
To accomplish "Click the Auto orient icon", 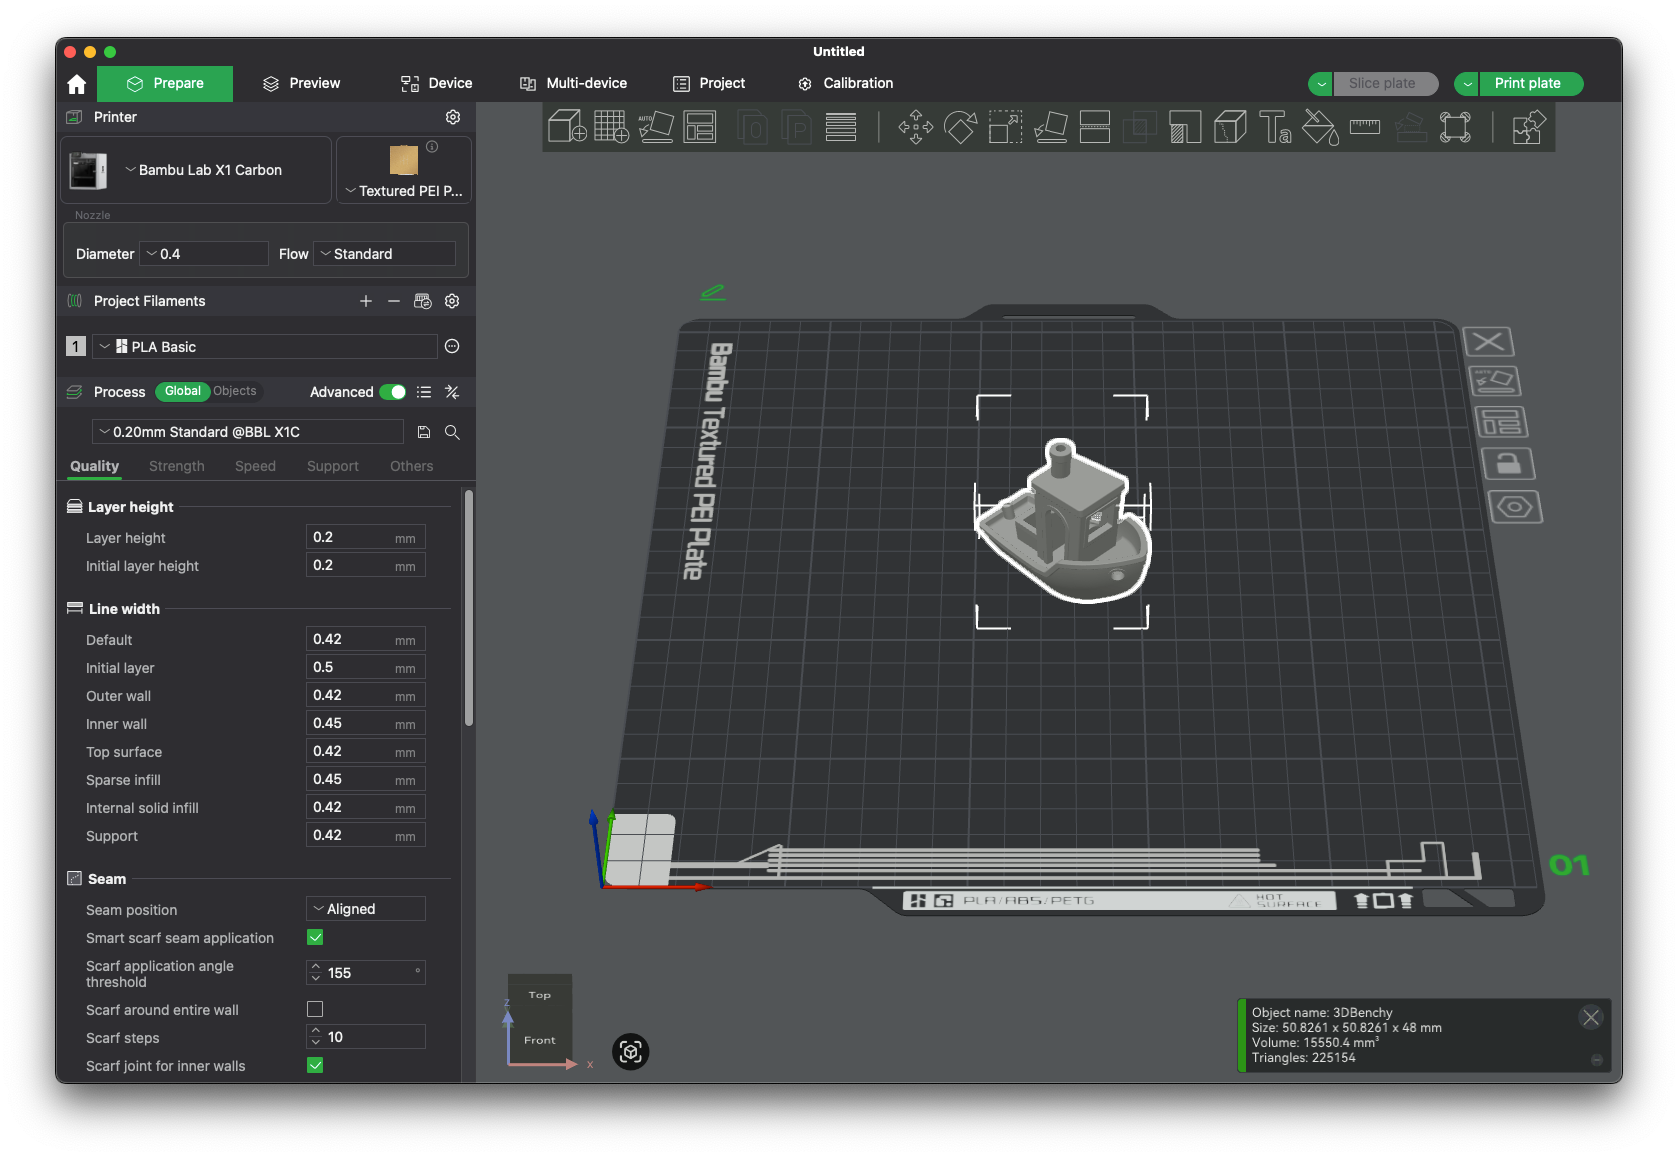I will (656, 127).
